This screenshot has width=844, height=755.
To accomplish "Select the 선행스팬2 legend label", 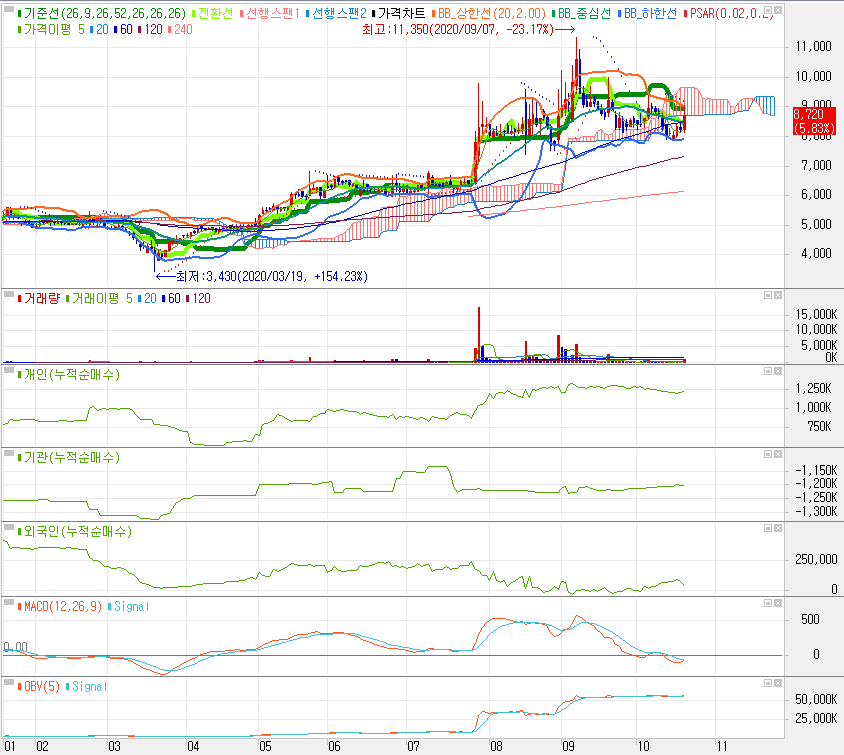I will click(336, 13).
